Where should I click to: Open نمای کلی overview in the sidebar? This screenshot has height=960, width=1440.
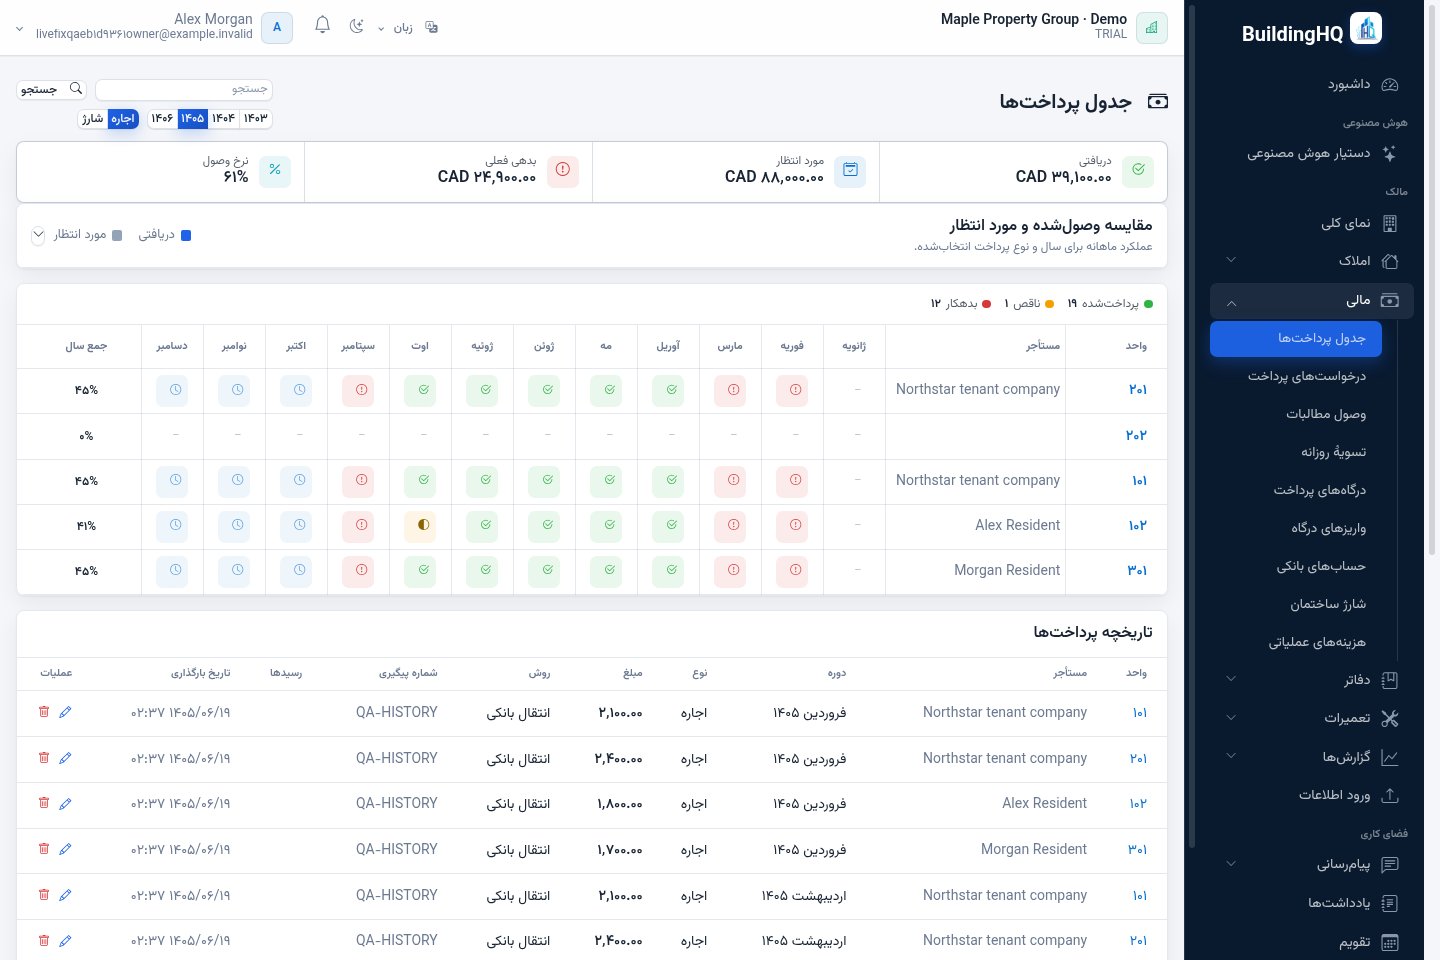1312,223
